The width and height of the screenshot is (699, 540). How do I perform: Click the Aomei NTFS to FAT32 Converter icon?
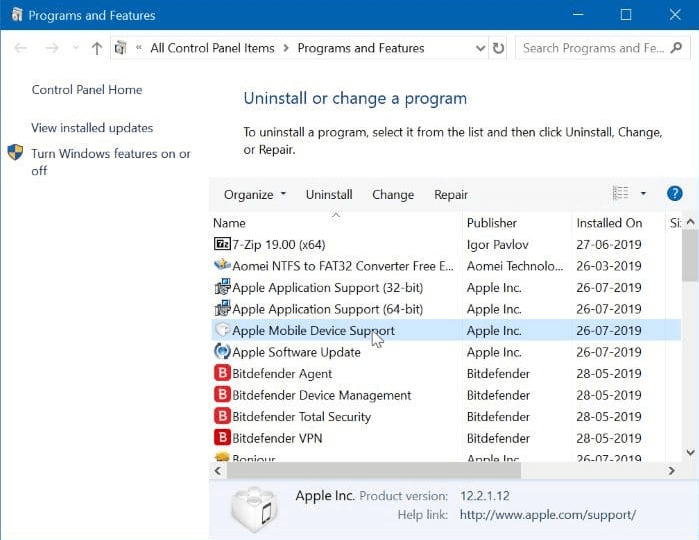tap(222, 266)
